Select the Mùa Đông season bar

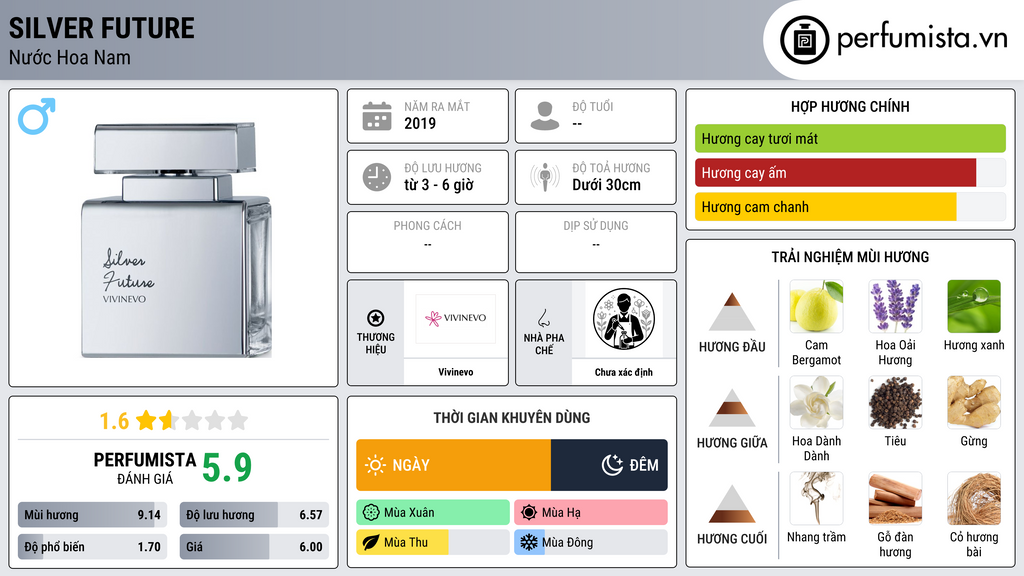pos(591,543)
